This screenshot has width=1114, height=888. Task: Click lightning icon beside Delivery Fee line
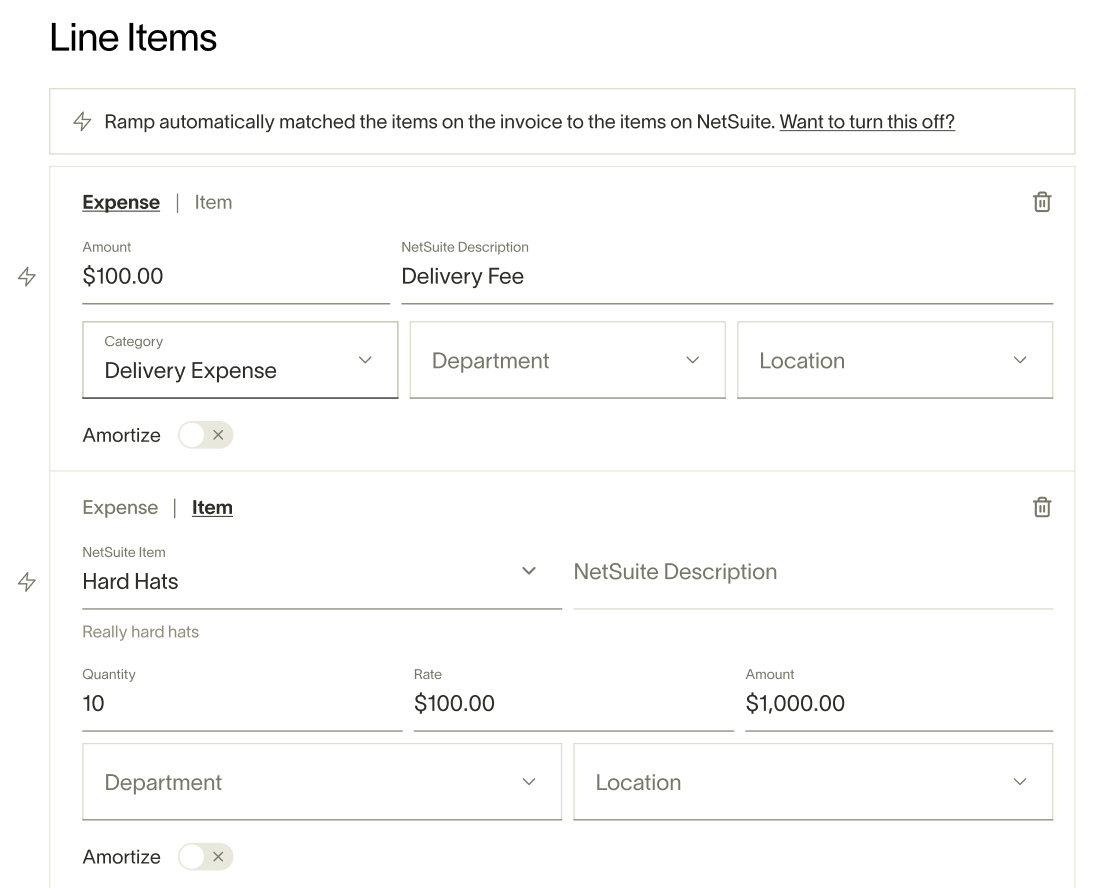(x=27, y=276)
